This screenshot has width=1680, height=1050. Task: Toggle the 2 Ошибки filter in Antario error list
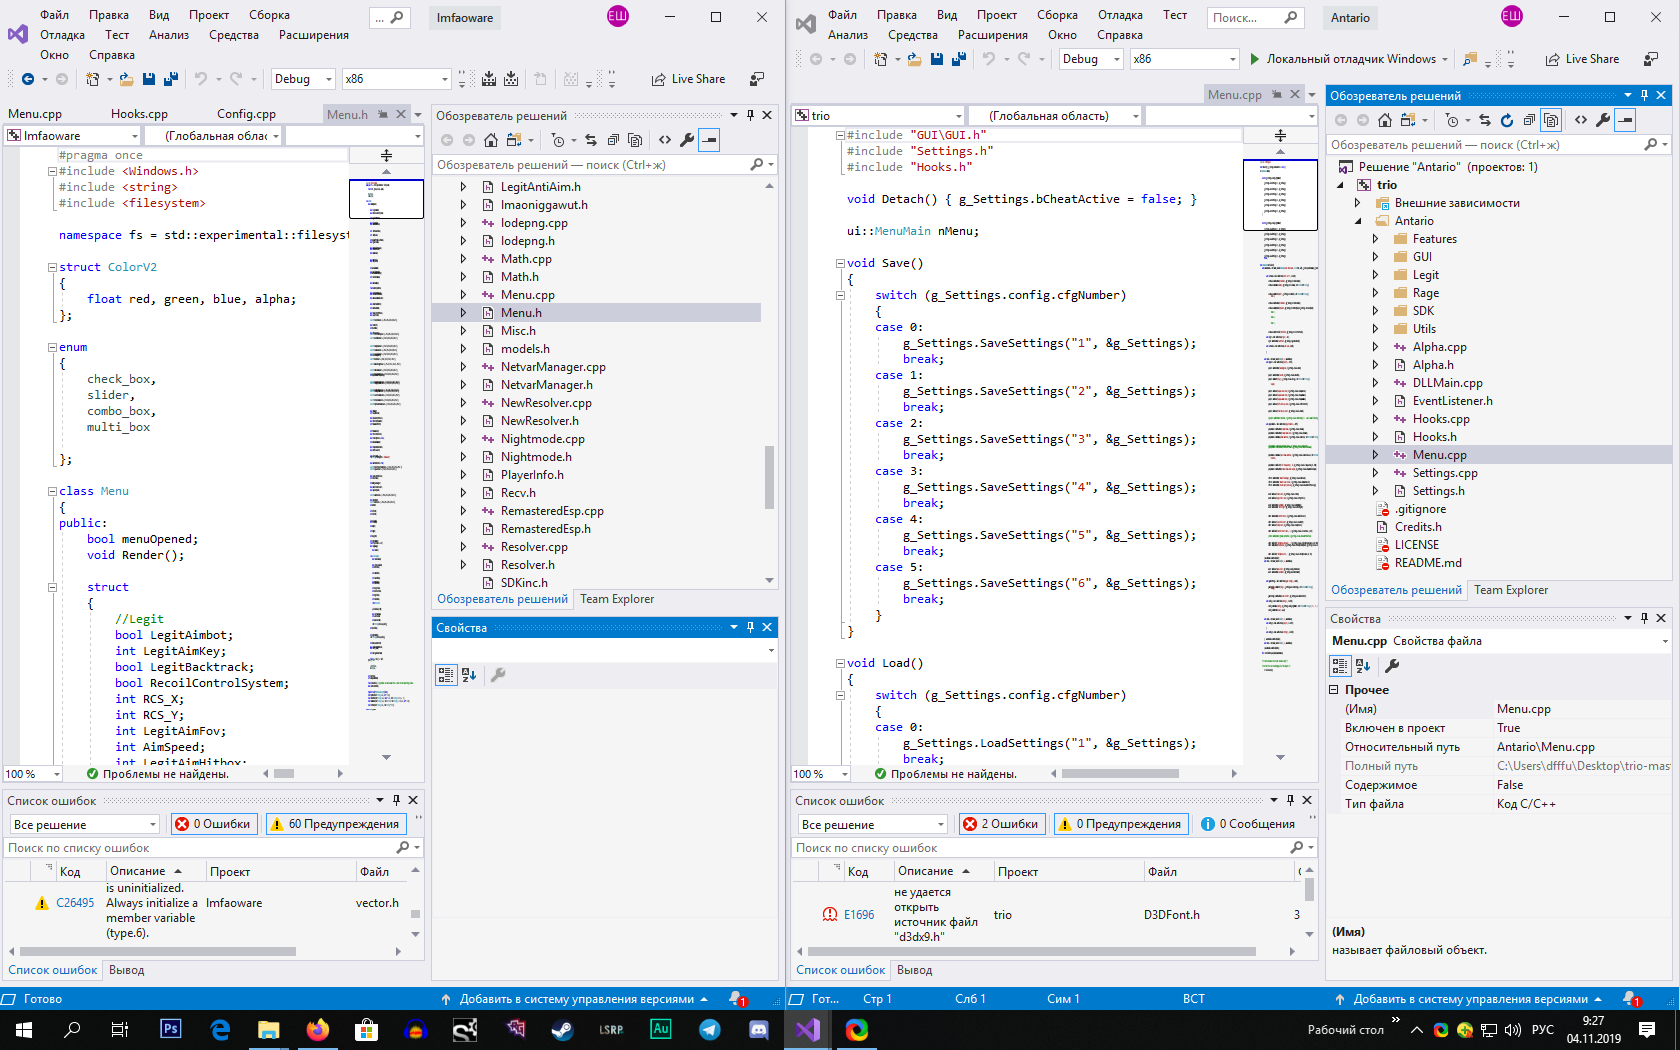click(x=1001, y=824)
